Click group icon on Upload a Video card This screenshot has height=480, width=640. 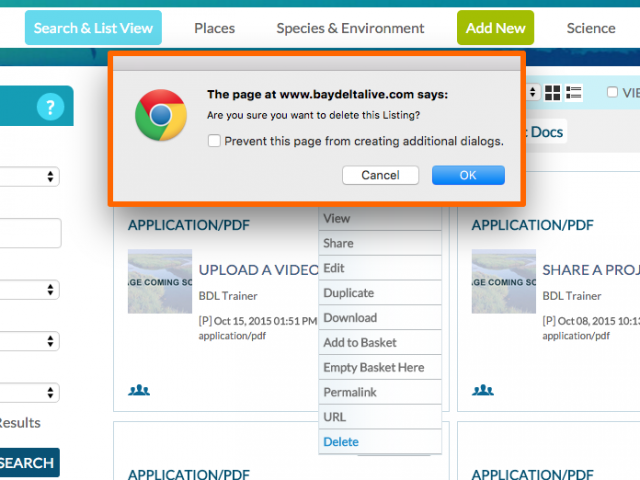(139, 390)
